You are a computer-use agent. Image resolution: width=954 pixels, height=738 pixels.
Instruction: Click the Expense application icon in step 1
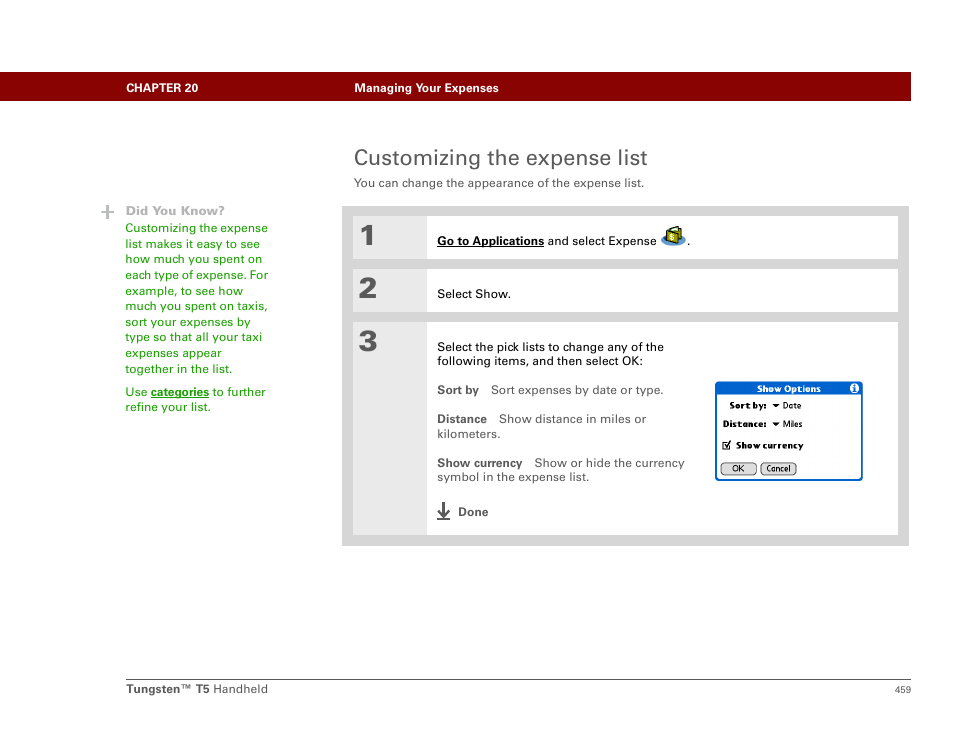673,236
